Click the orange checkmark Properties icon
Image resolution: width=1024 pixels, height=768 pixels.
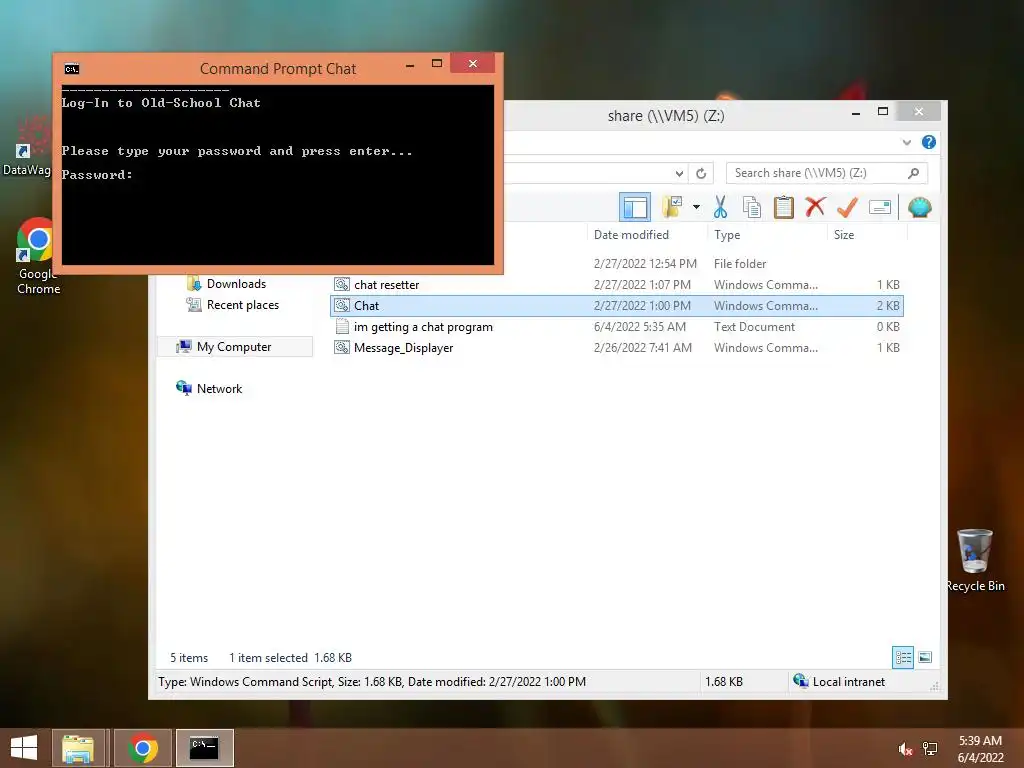click(x=847, y=207)
